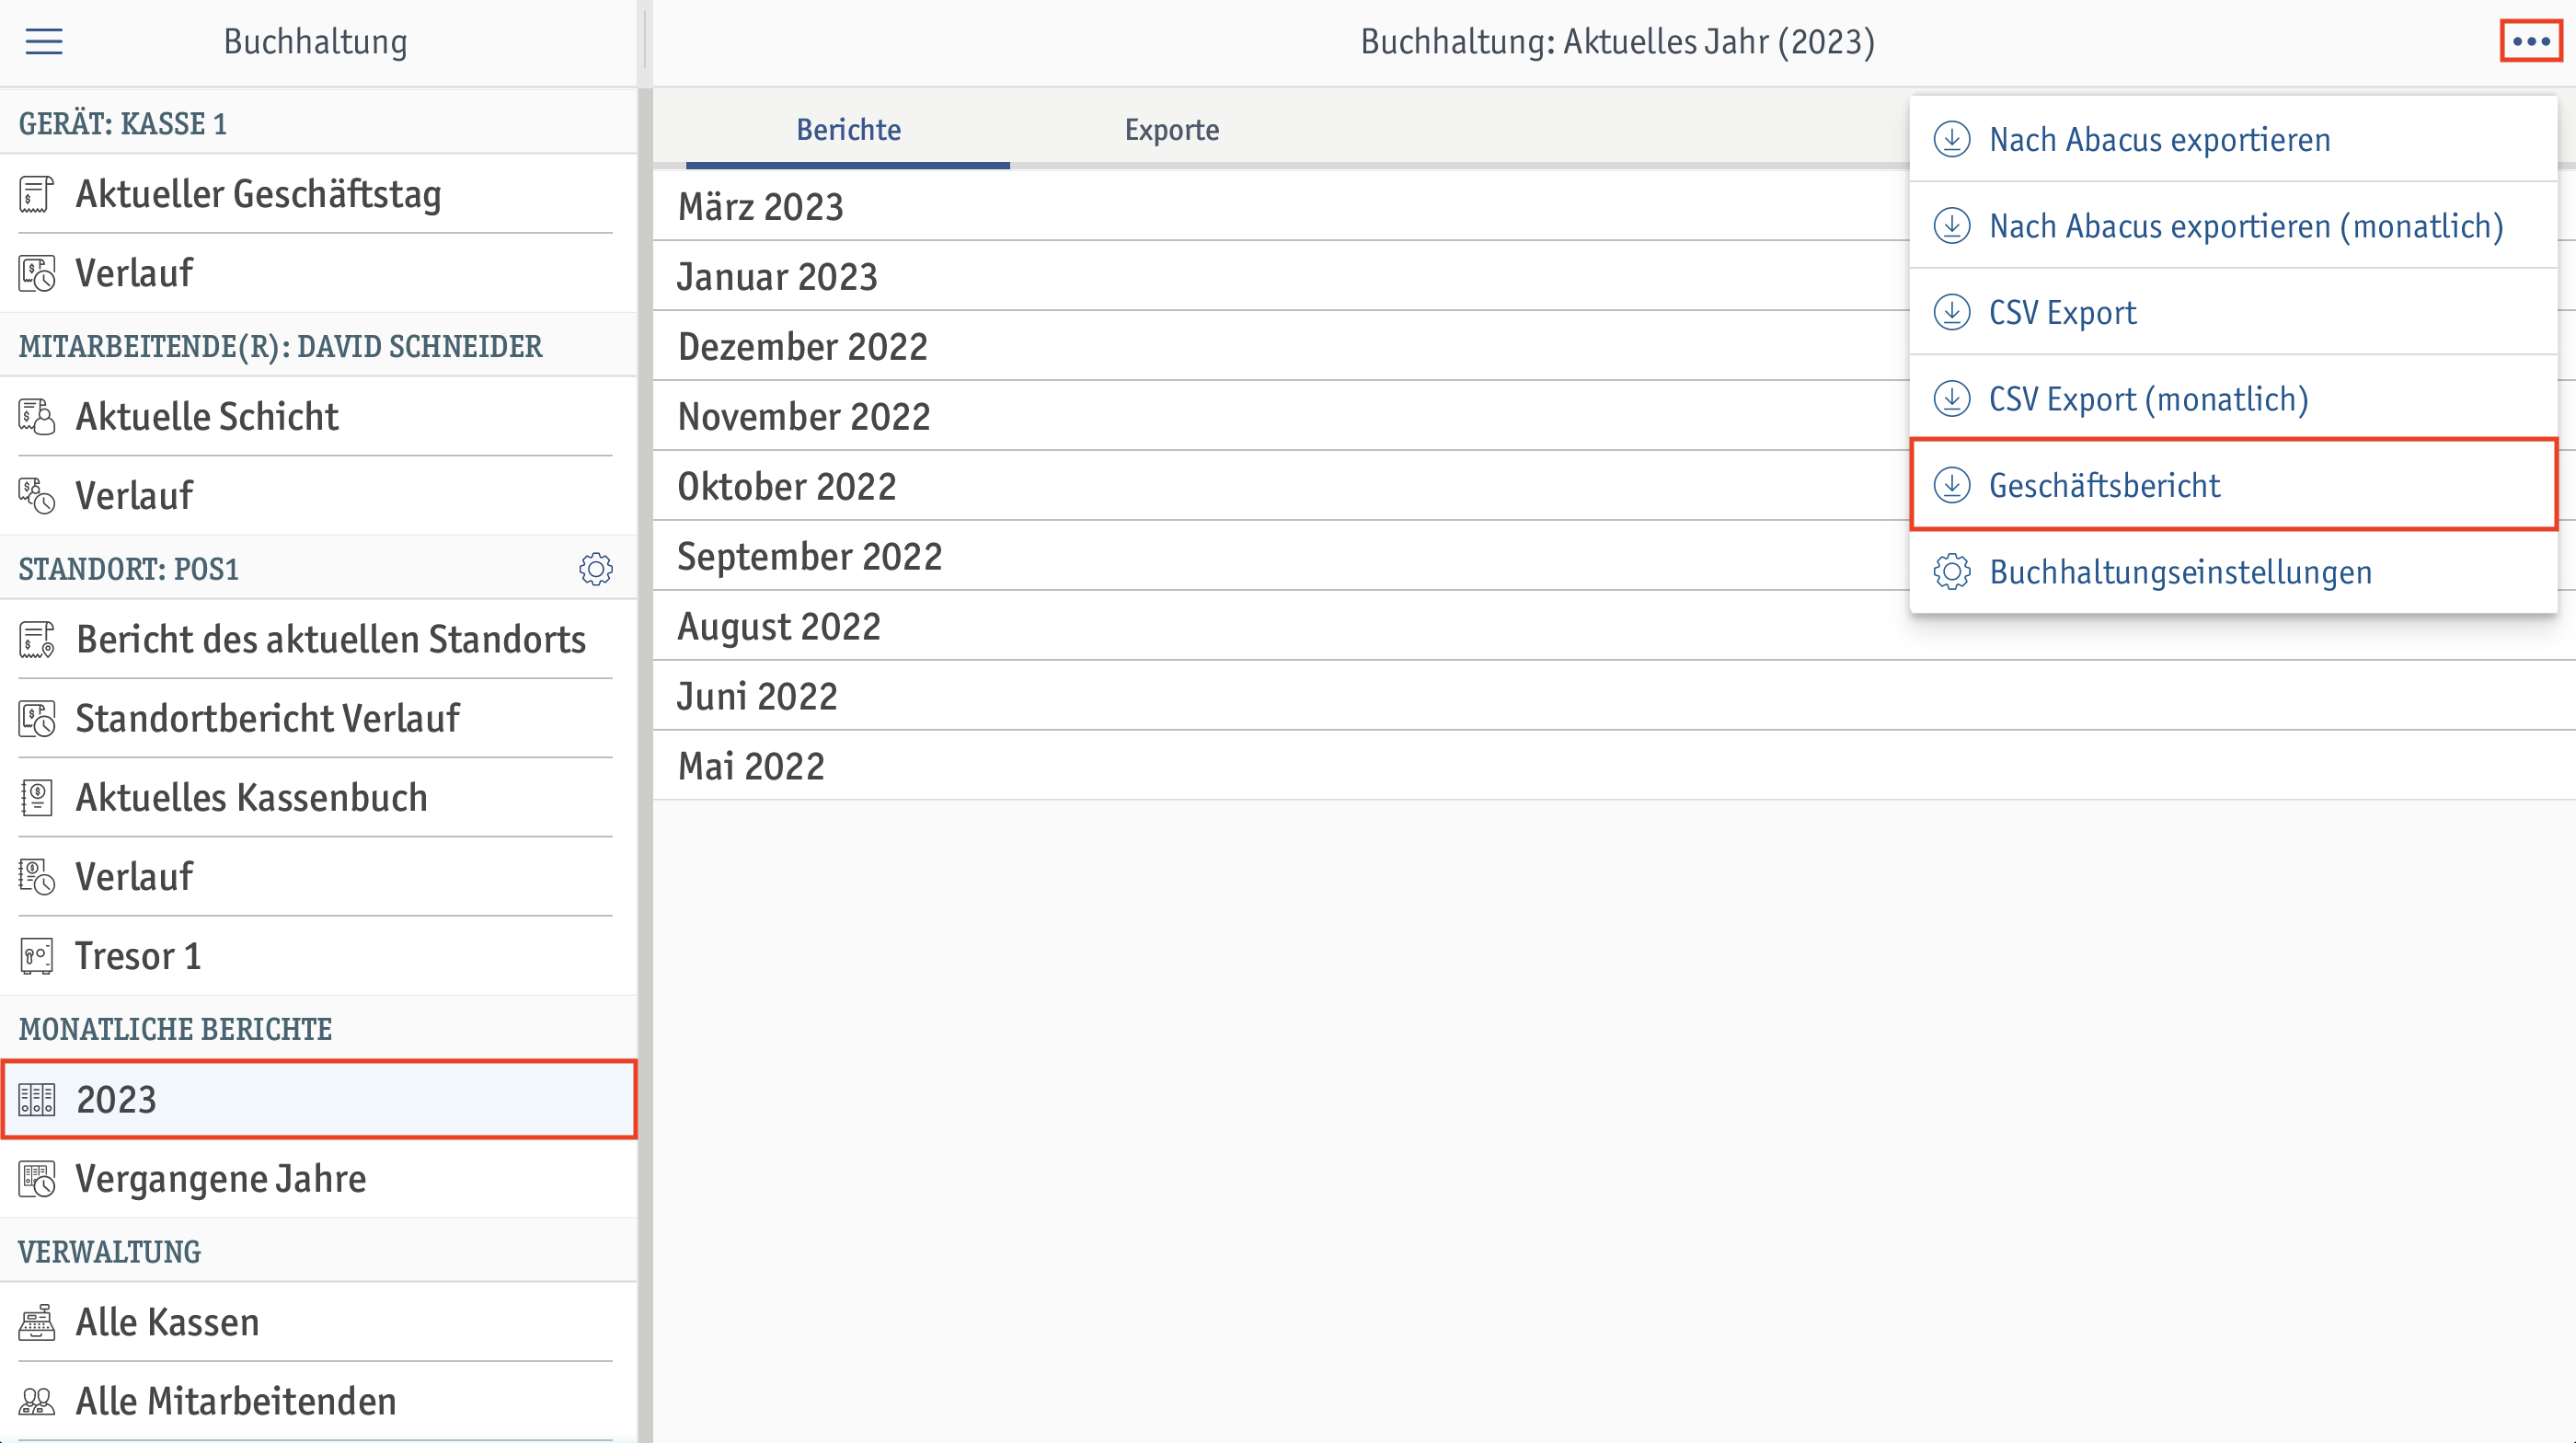
Task: Click the Verlauf icon under Mitarbeitende
Action: coord(37,496)
